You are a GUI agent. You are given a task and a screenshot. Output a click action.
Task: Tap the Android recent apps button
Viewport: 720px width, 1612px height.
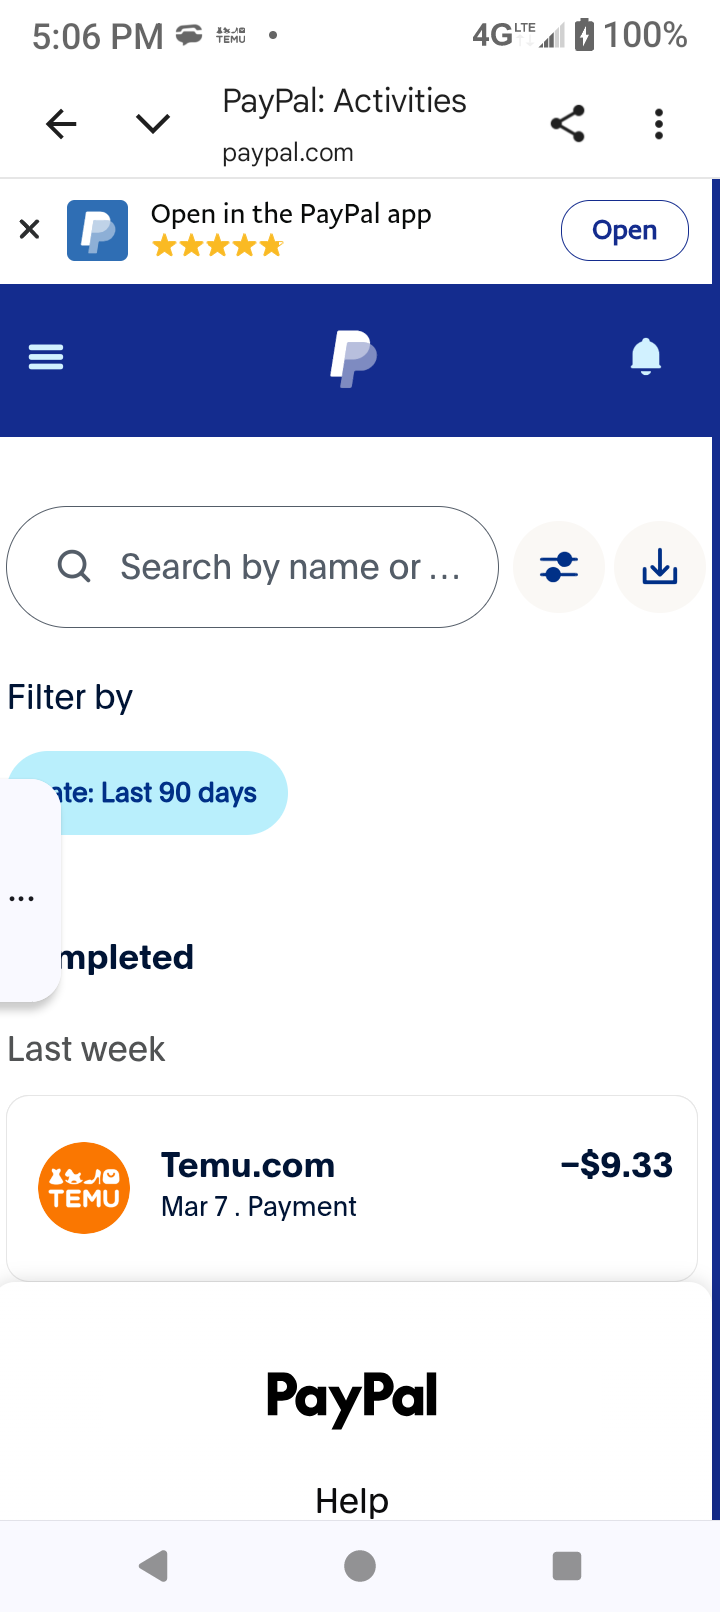[x=567, y=1565]
